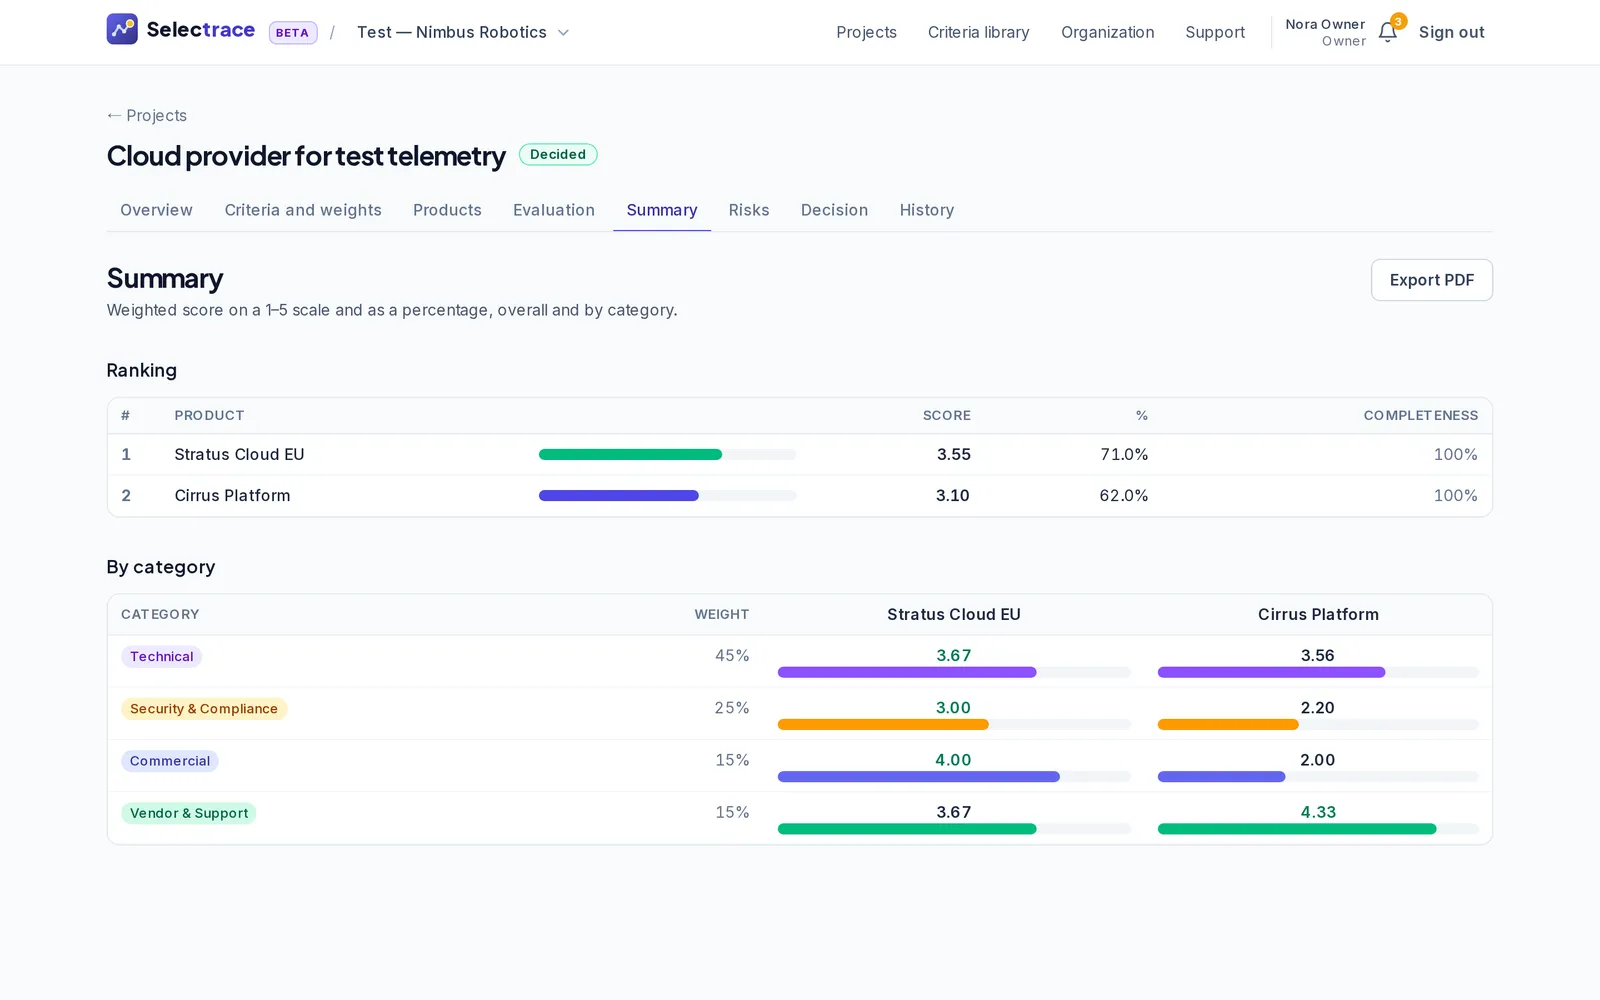Click Cirrus Platform in the ranking table
Screen dimensions: 1600x1000
click(232, 495)
